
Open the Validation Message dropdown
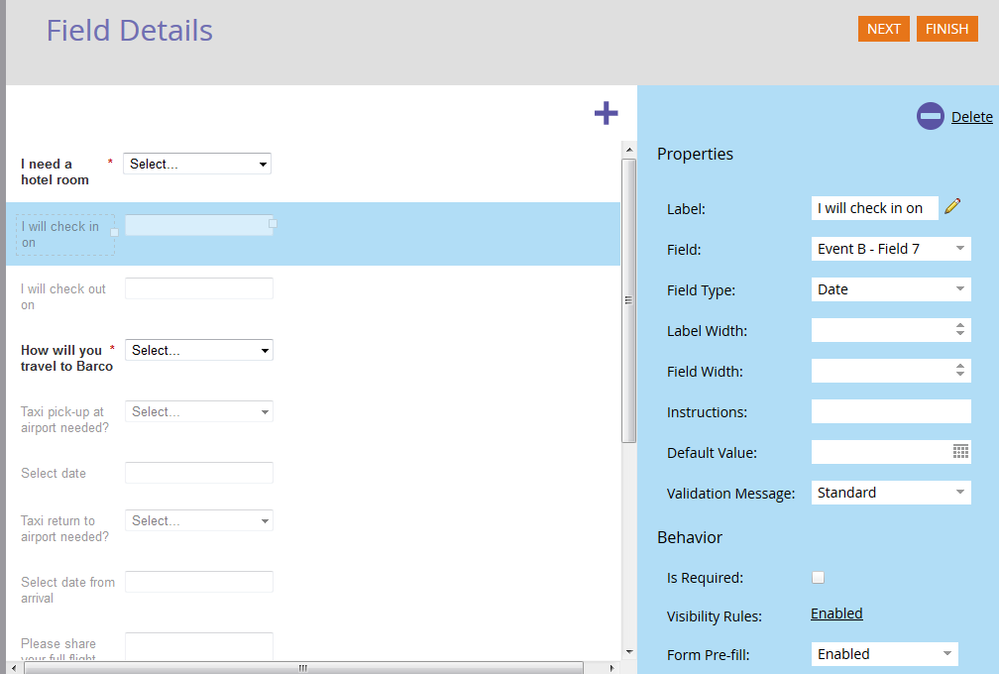[x=890, y=493]
